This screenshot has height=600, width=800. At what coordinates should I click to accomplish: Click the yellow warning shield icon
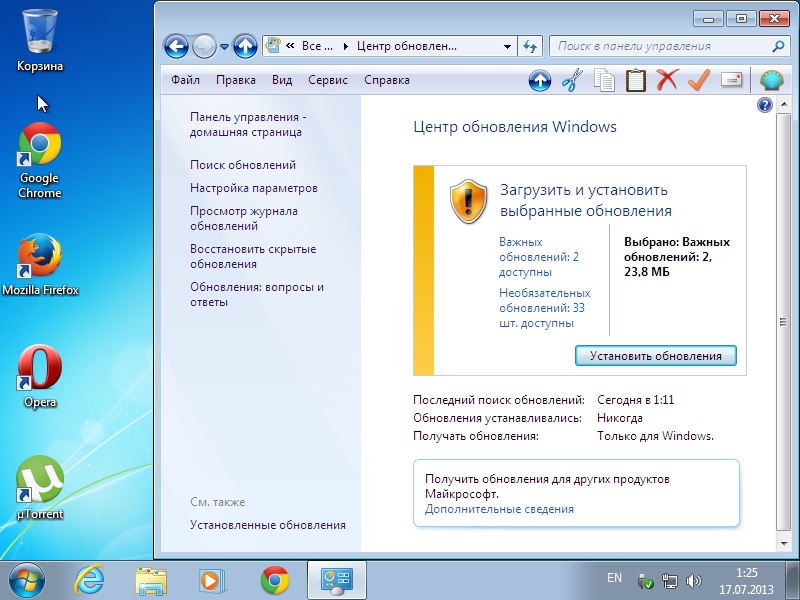click(468, 201)
